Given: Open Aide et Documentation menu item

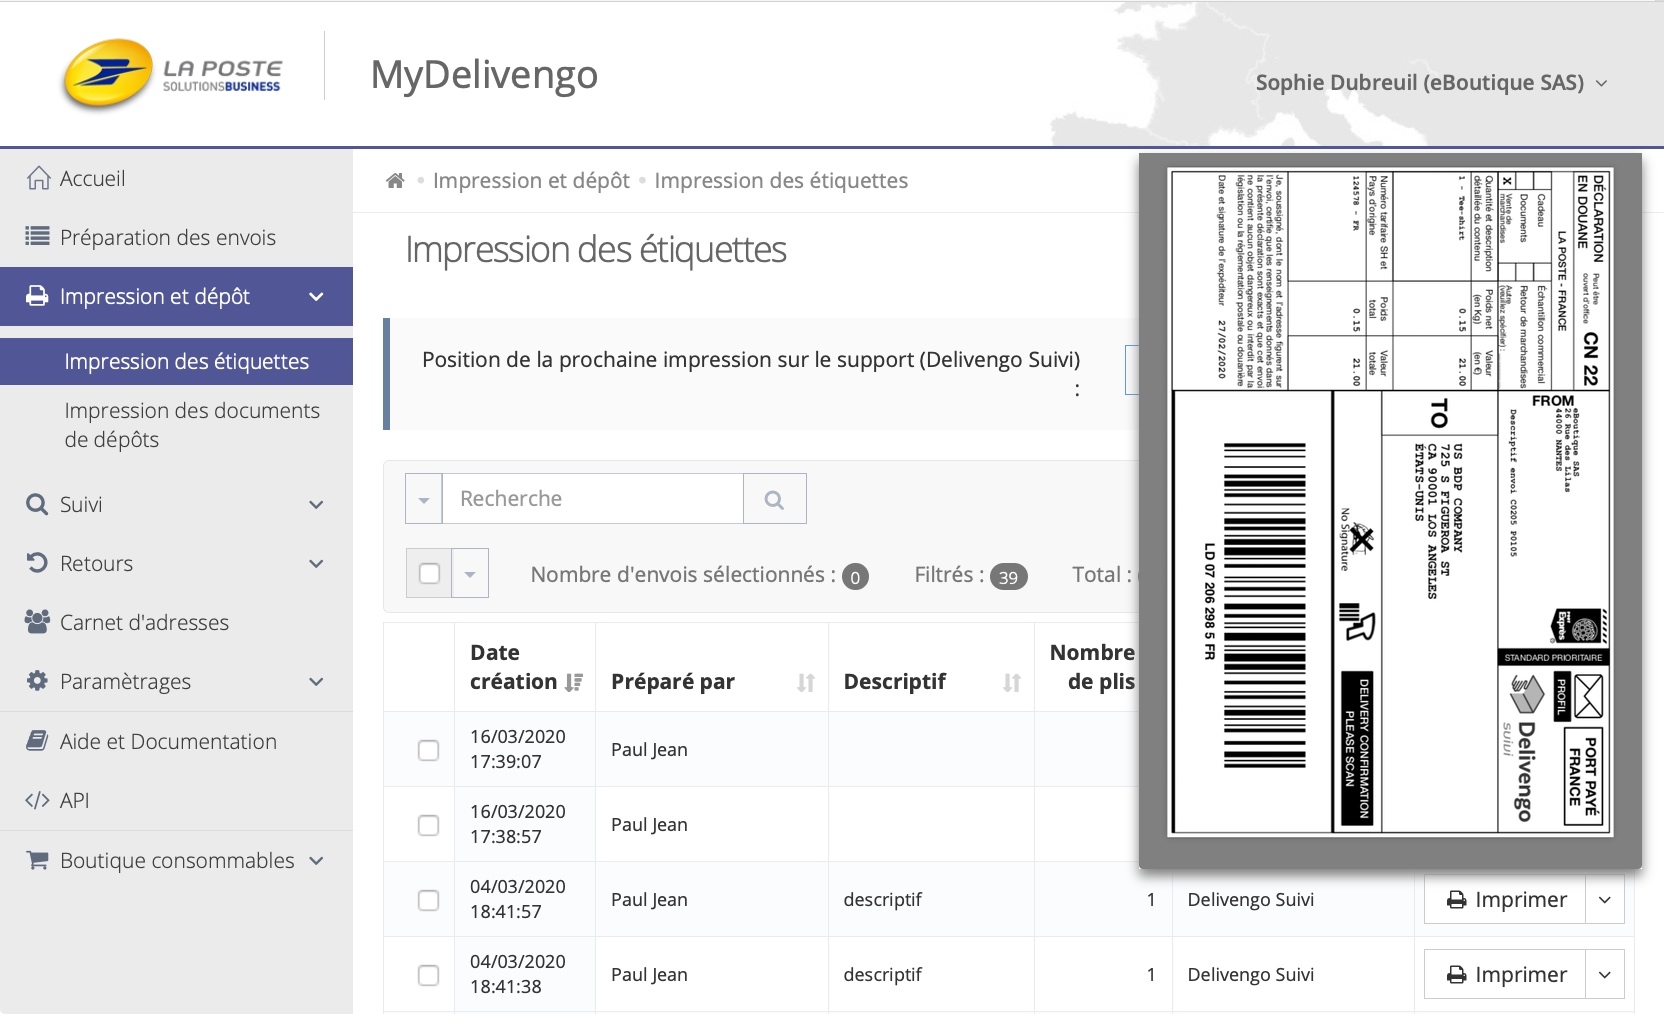Looking at the screenshot, I should [176, 741].
